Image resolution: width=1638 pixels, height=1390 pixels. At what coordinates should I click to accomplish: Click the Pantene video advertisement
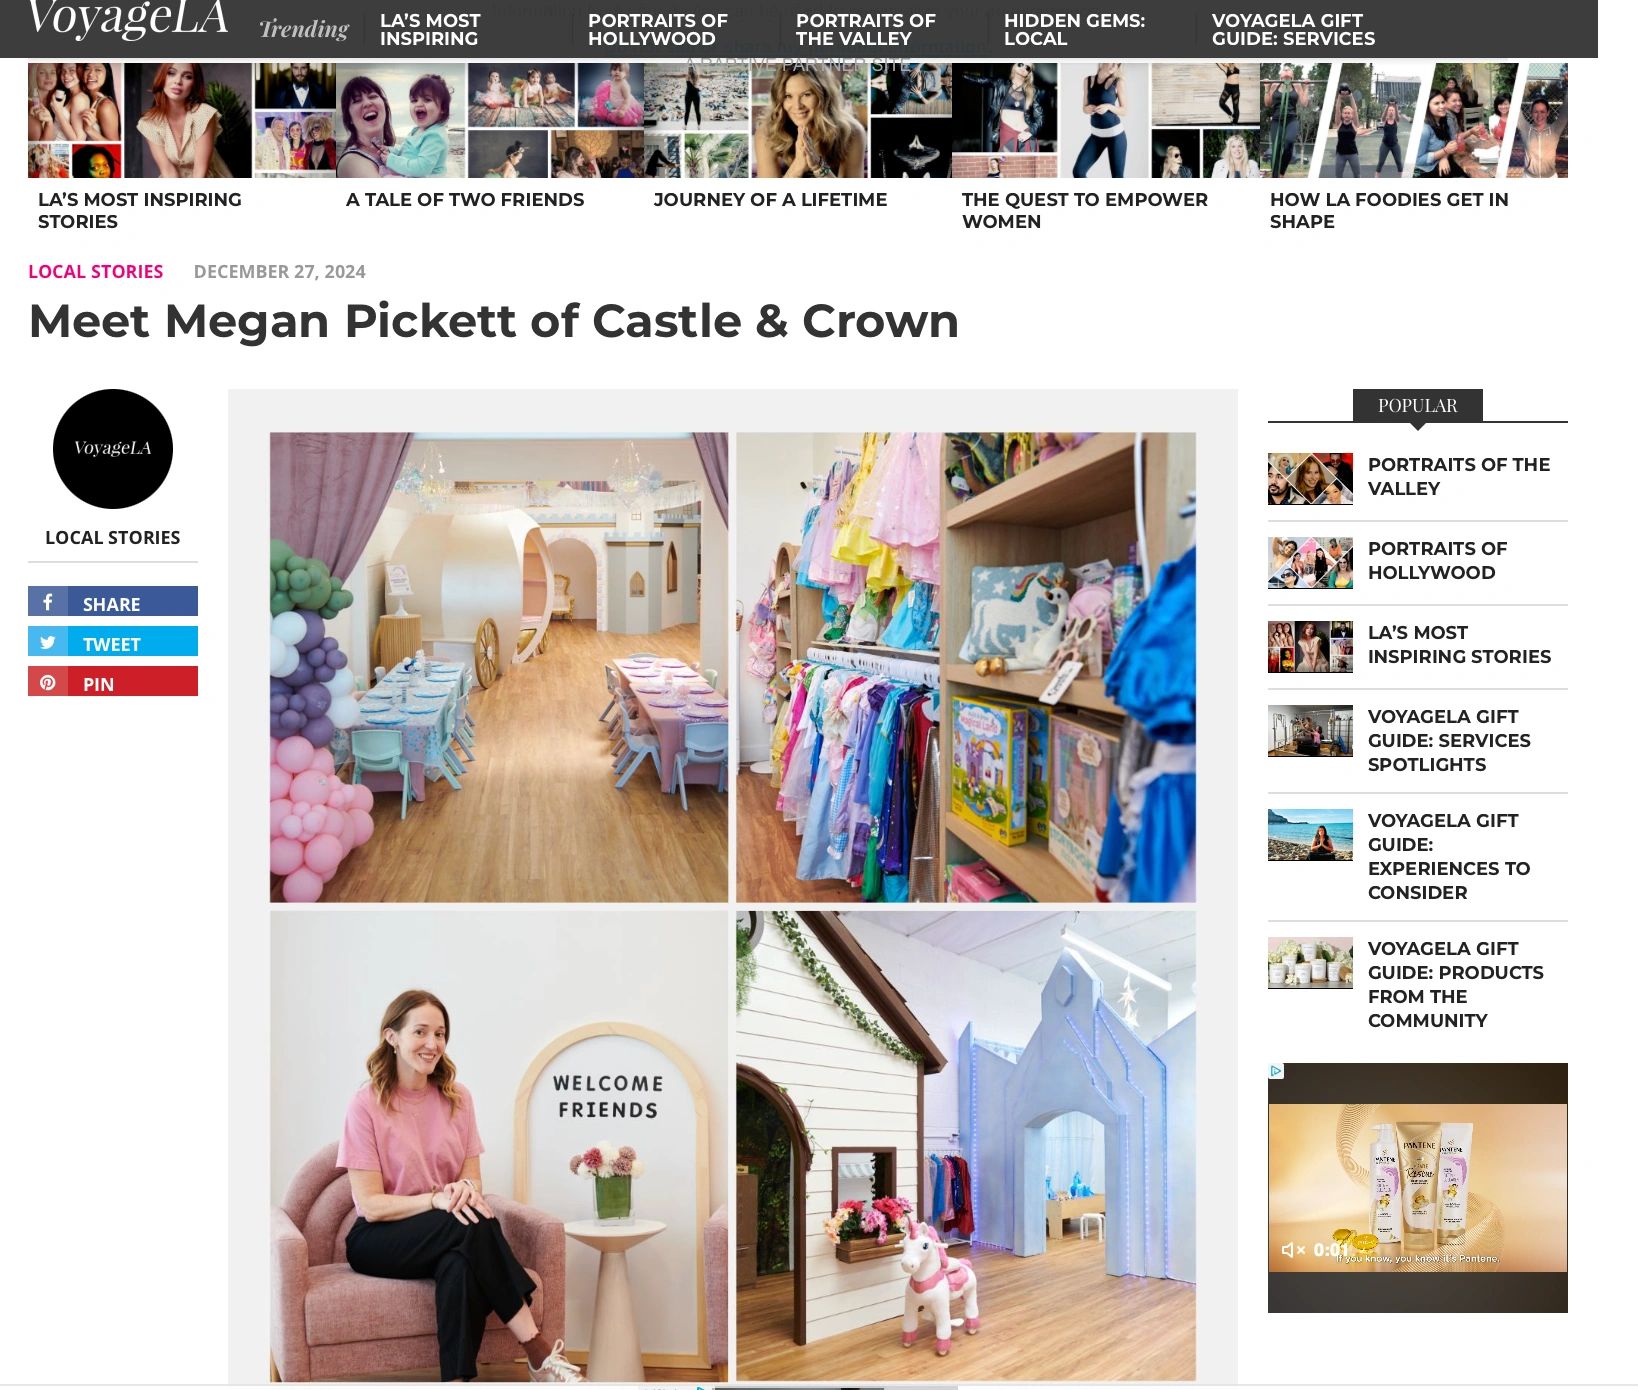[x=1417, y=1187]
